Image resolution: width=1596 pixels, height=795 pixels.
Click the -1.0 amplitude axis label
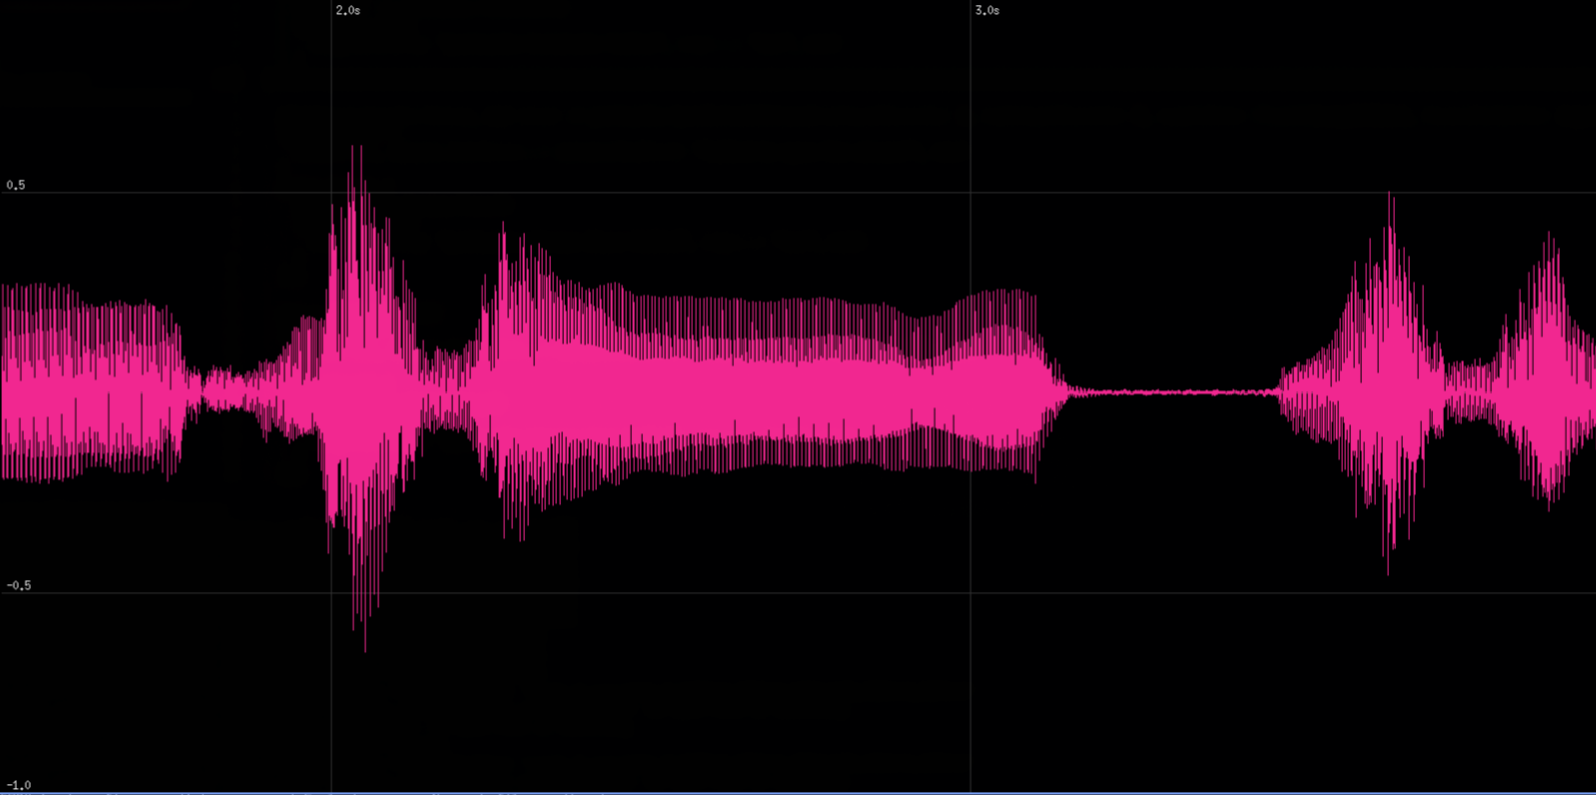click(19, 785)
